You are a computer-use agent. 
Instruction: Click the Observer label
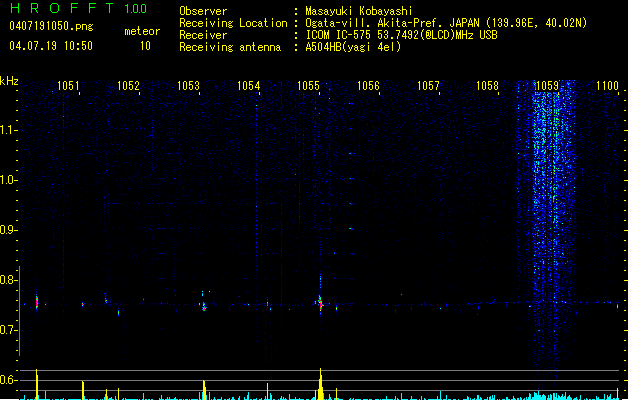click(x=203, y=11)
